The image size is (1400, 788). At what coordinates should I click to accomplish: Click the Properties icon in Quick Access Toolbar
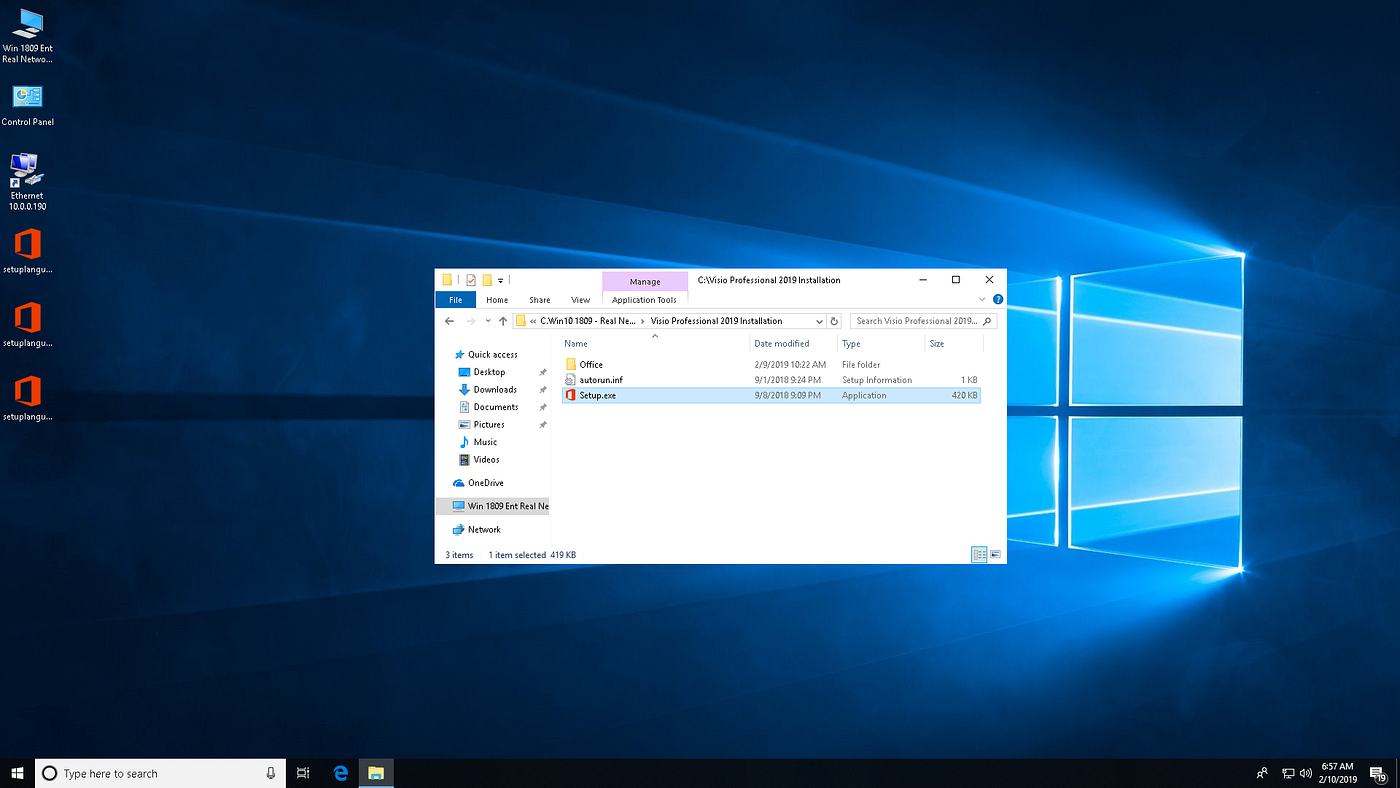pos(471,280)
